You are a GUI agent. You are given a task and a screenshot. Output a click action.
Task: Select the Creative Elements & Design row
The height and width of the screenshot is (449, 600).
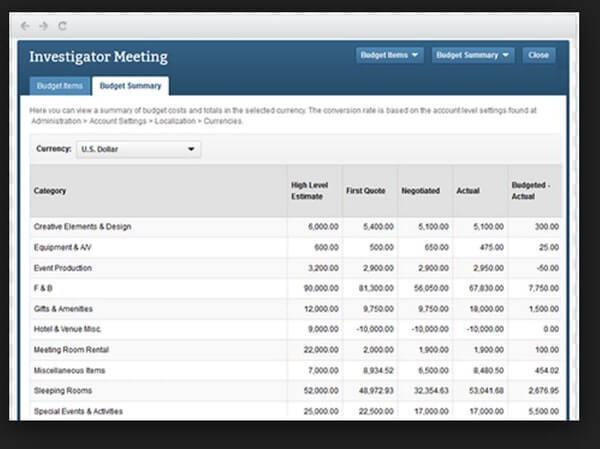(x=82, y=227)
